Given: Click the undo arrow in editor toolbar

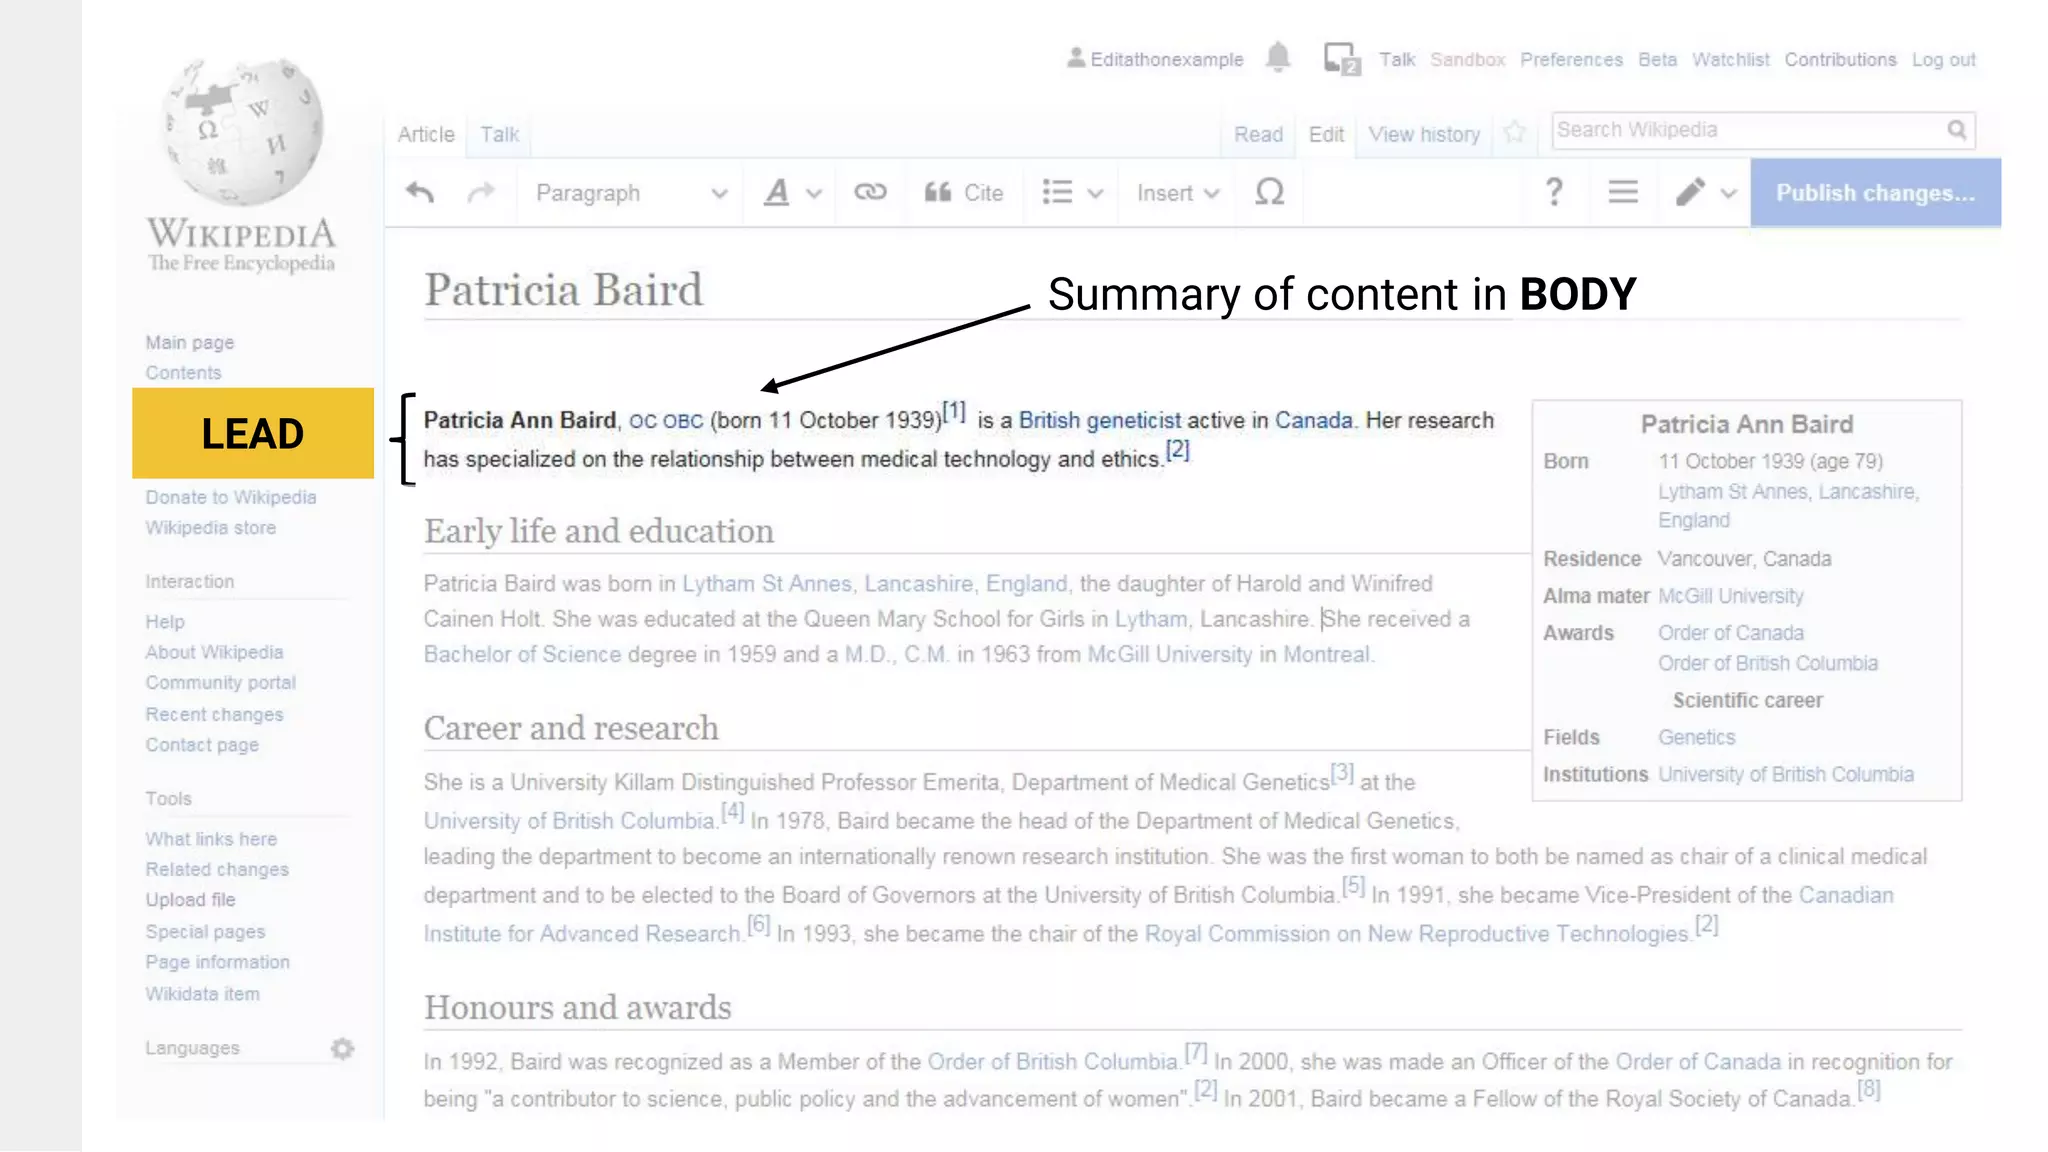Looking at the screenshot, I should (x=419, y=192).
